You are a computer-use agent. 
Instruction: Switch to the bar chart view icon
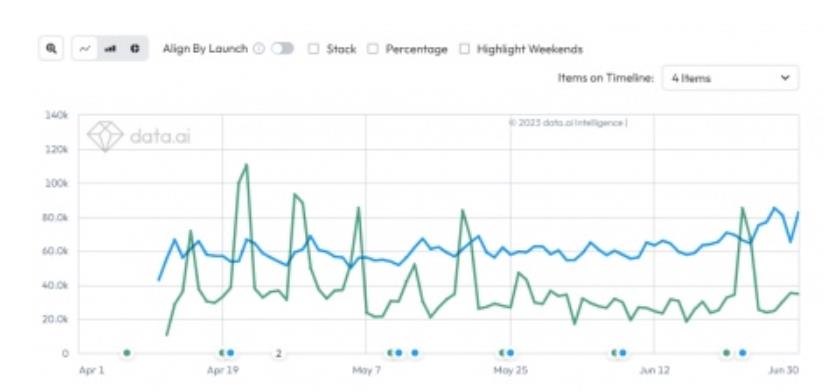point(110,48)
